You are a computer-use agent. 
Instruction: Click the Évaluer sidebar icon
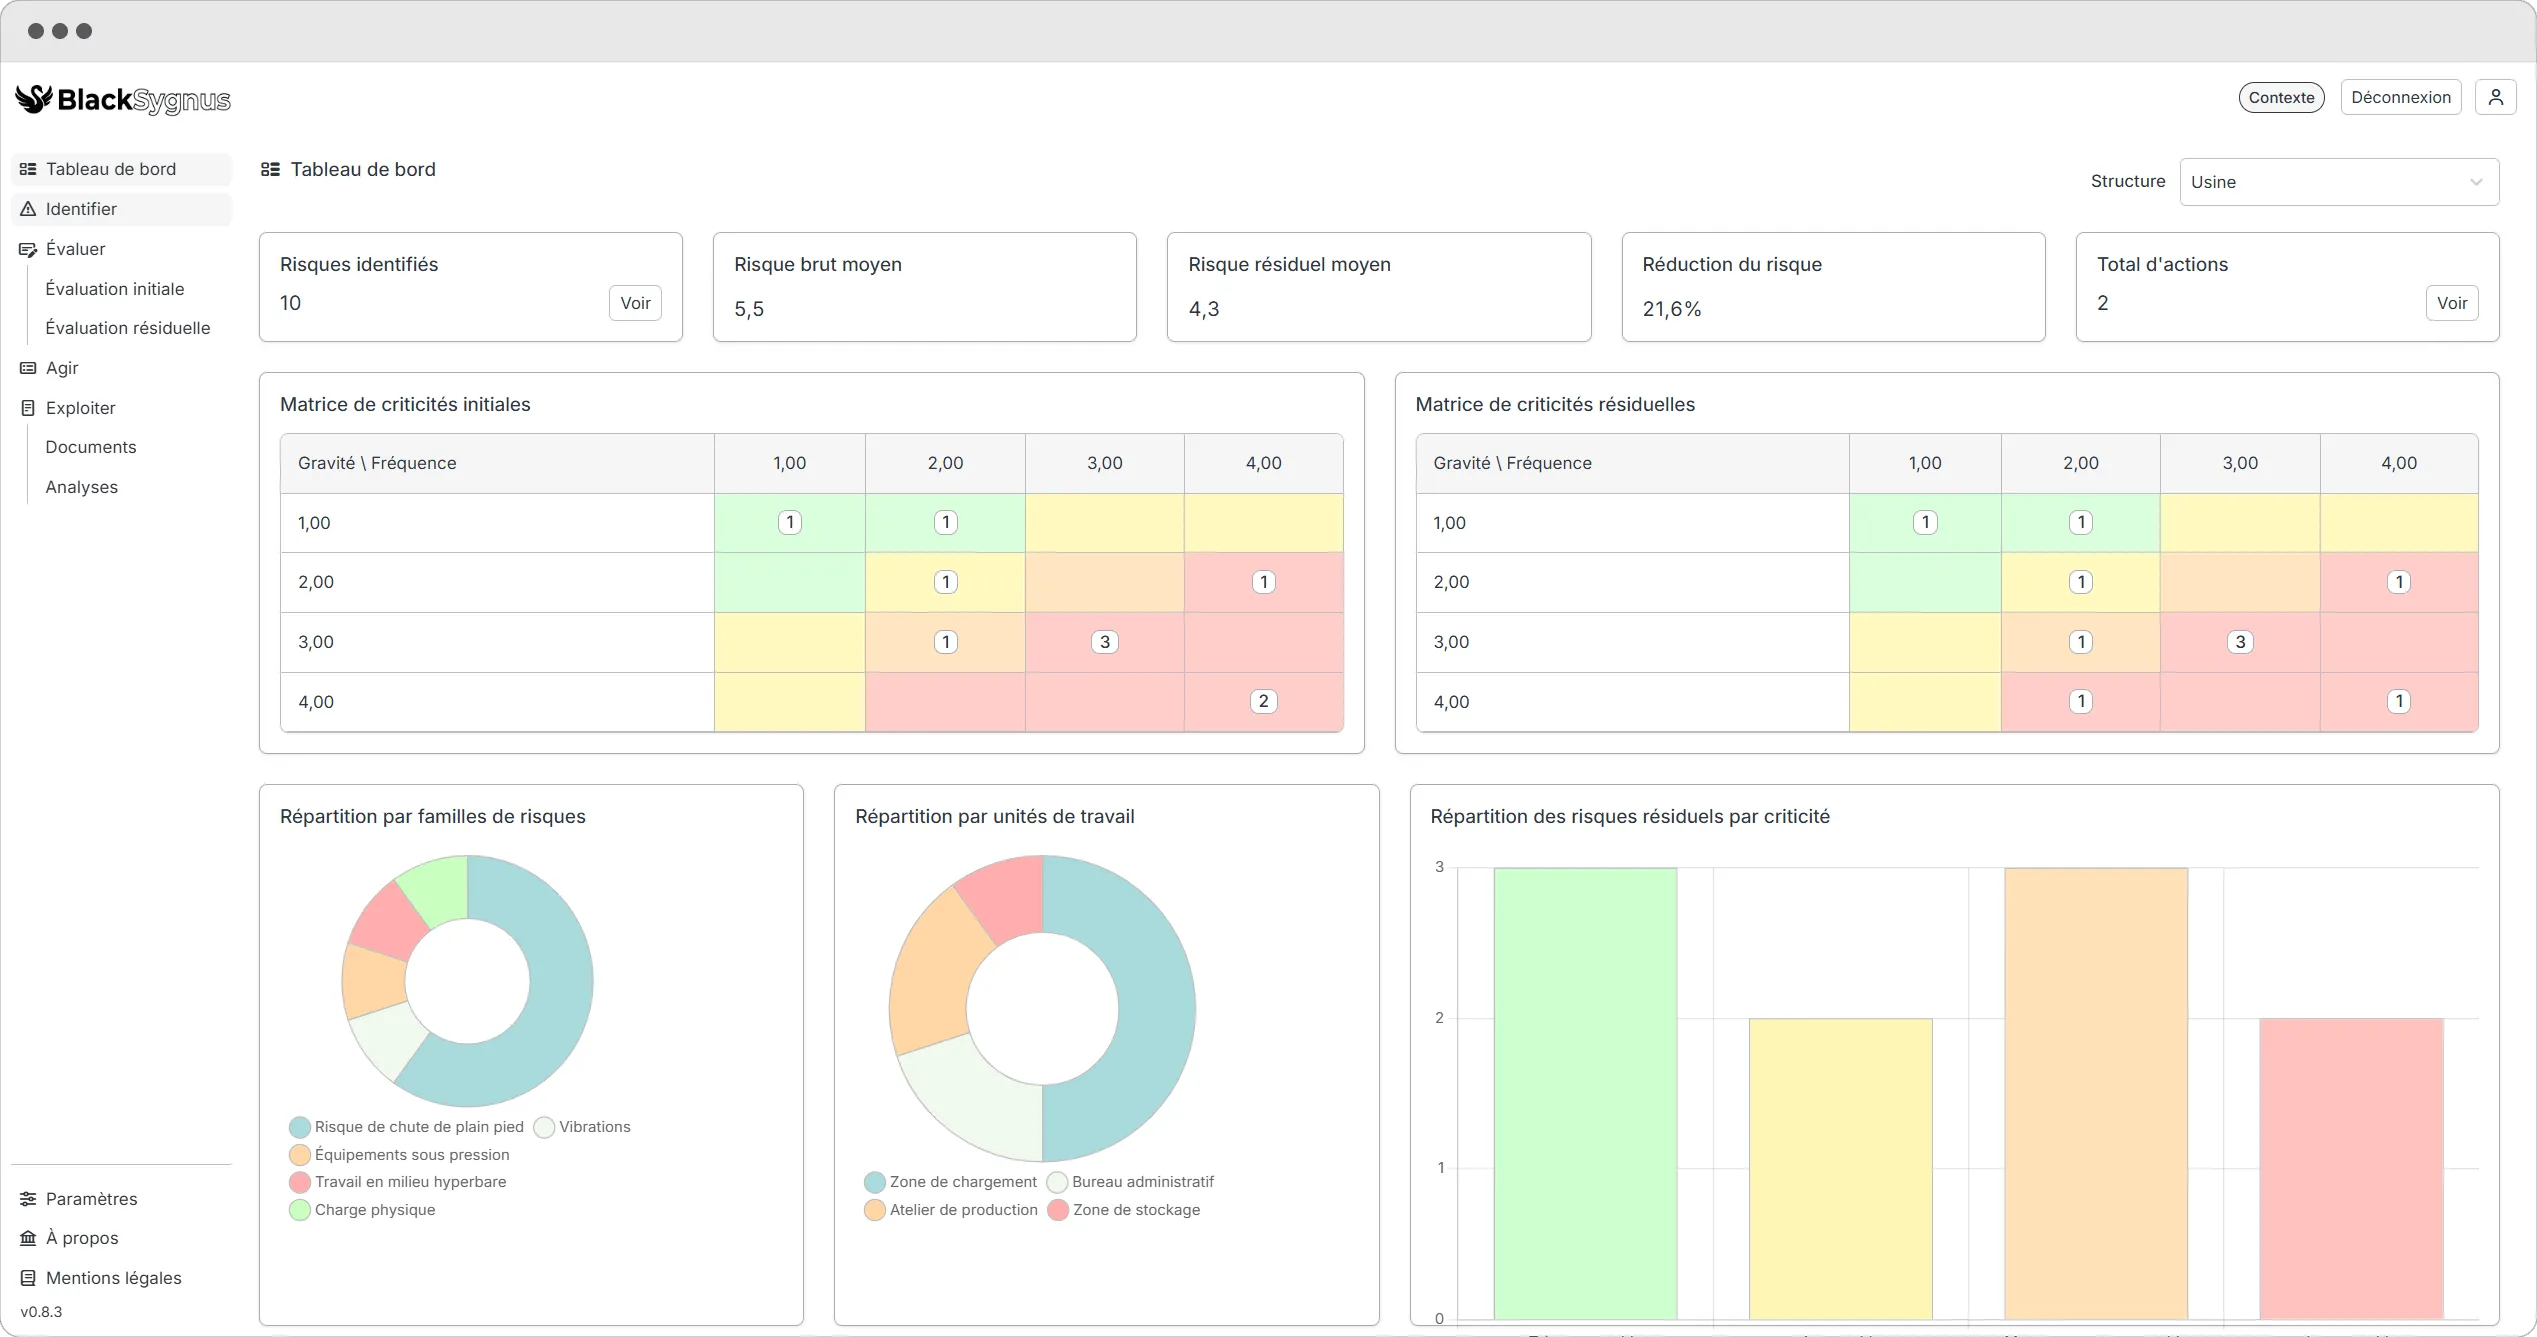pos(28,249)
